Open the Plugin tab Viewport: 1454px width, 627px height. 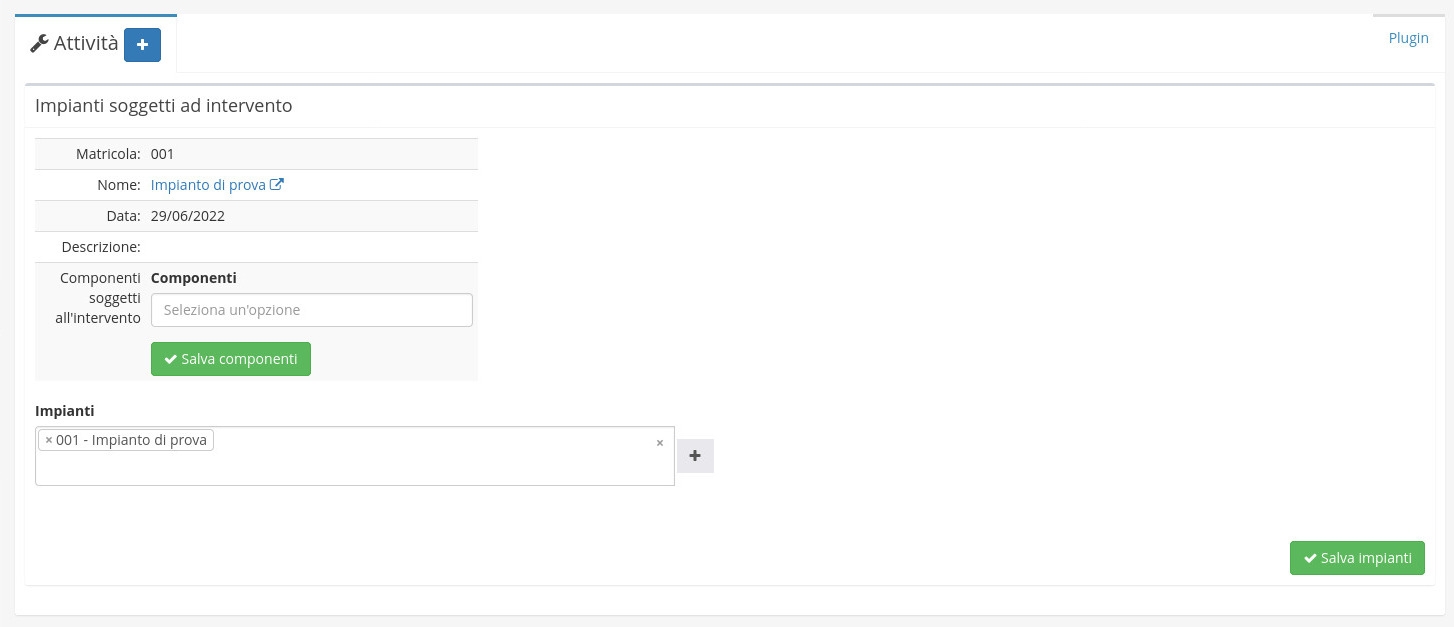click(x=1408, y=38)
